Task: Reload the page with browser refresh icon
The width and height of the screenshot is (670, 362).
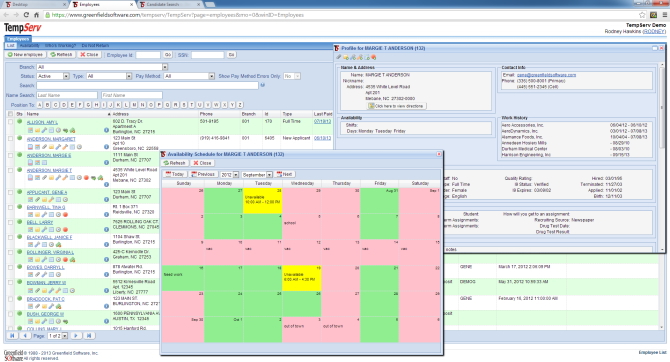Action: coord(26,15)
